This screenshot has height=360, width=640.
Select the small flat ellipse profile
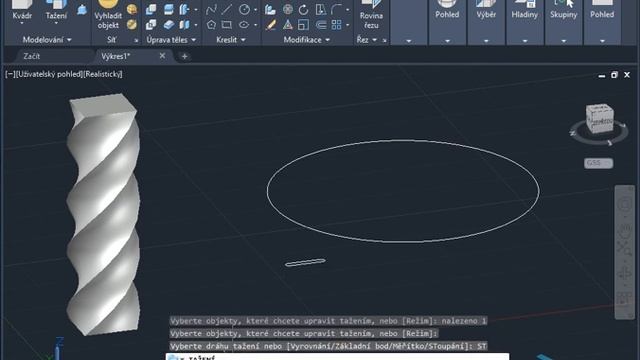coord(305,262)
